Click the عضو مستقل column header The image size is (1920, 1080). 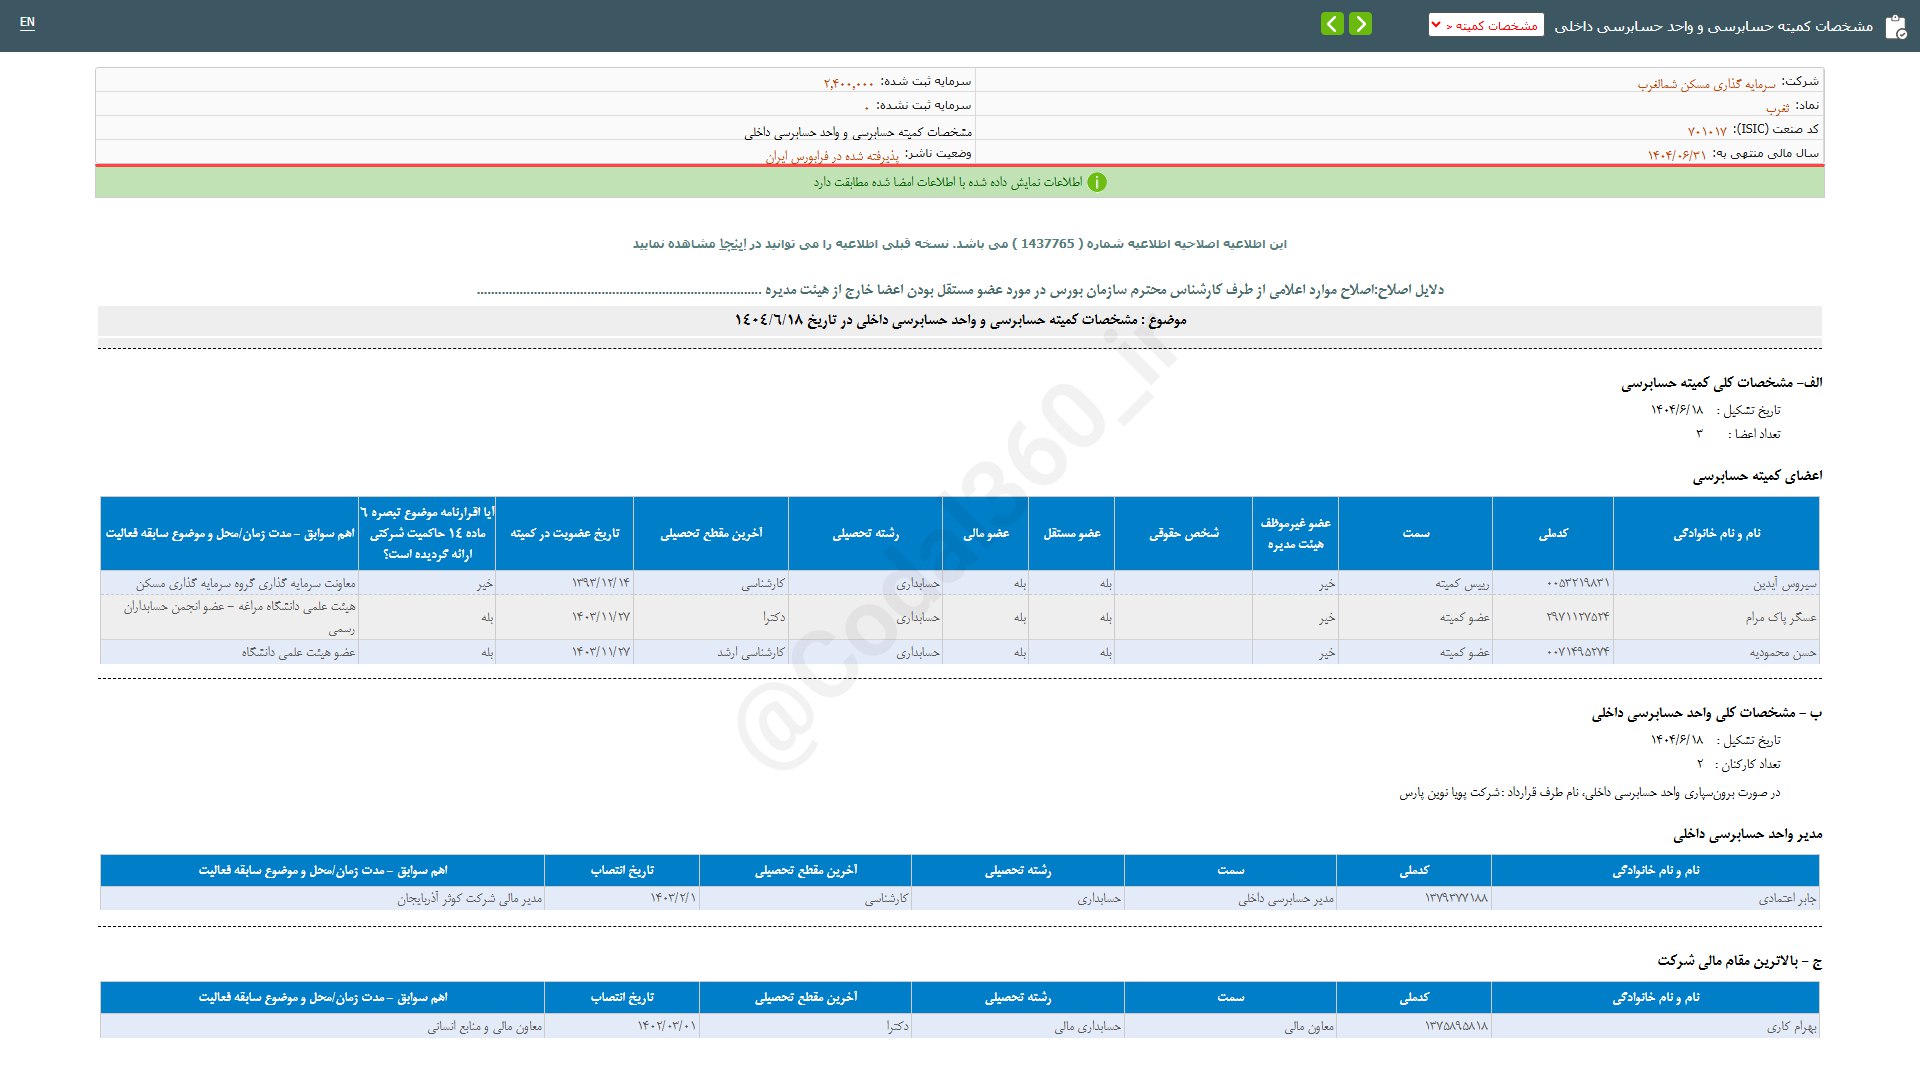click(1072, 534)
